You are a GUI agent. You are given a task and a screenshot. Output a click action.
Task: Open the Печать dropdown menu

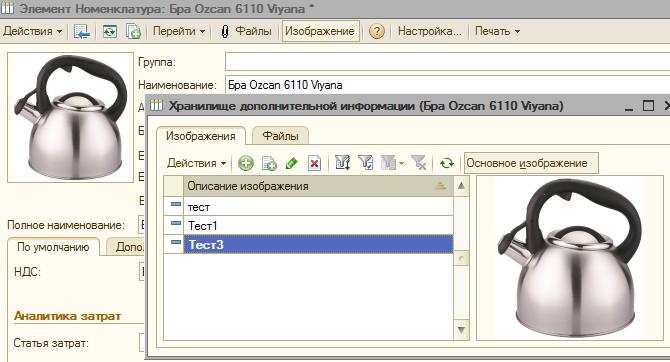click(497, 31)
